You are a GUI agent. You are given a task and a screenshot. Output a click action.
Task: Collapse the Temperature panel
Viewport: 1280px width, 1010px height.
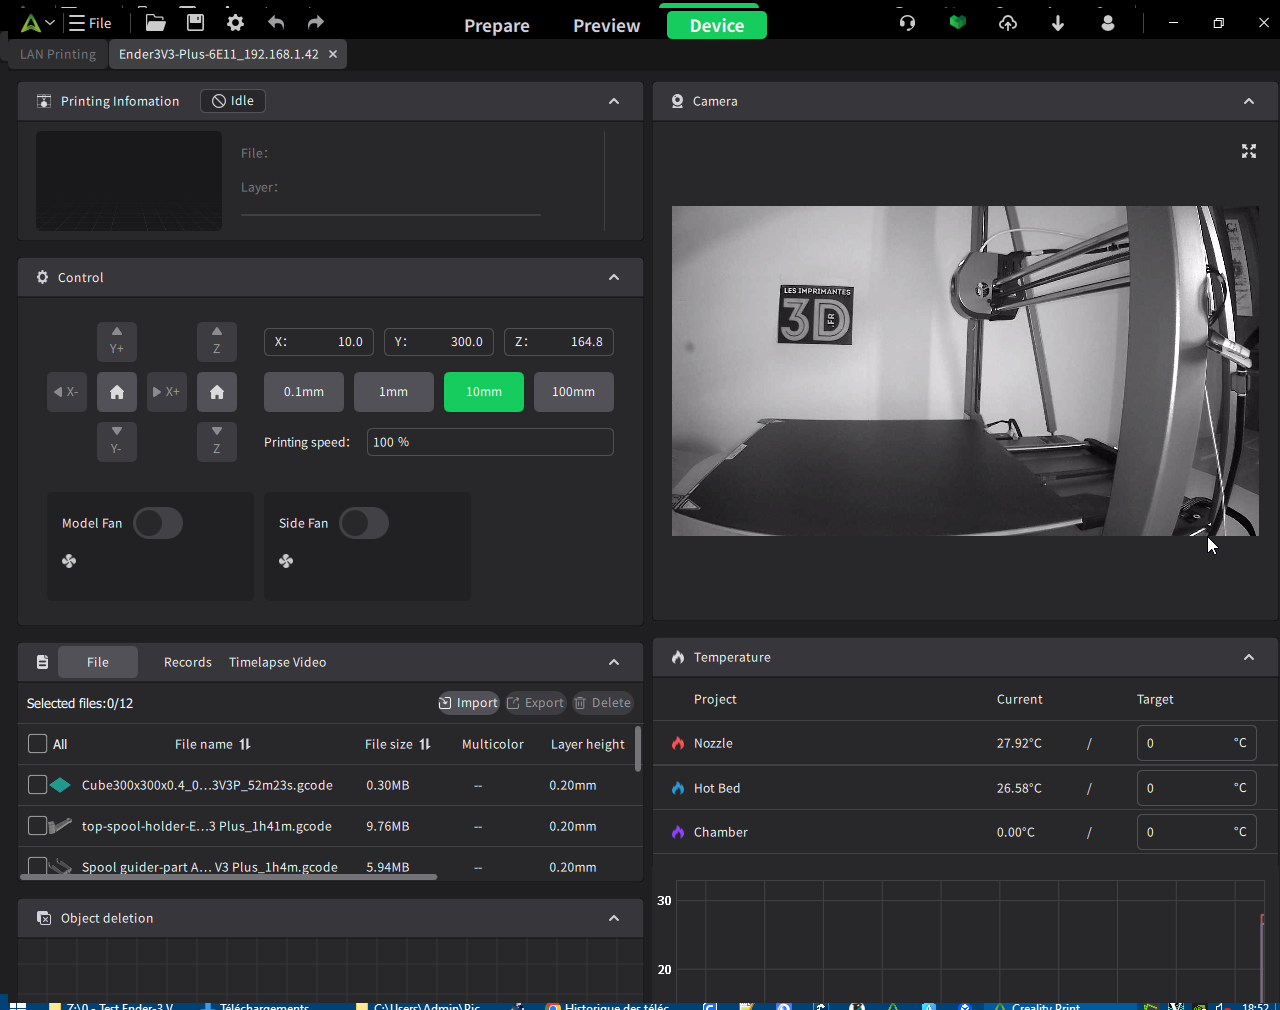pyautogui.click(x=1248, y=657)
